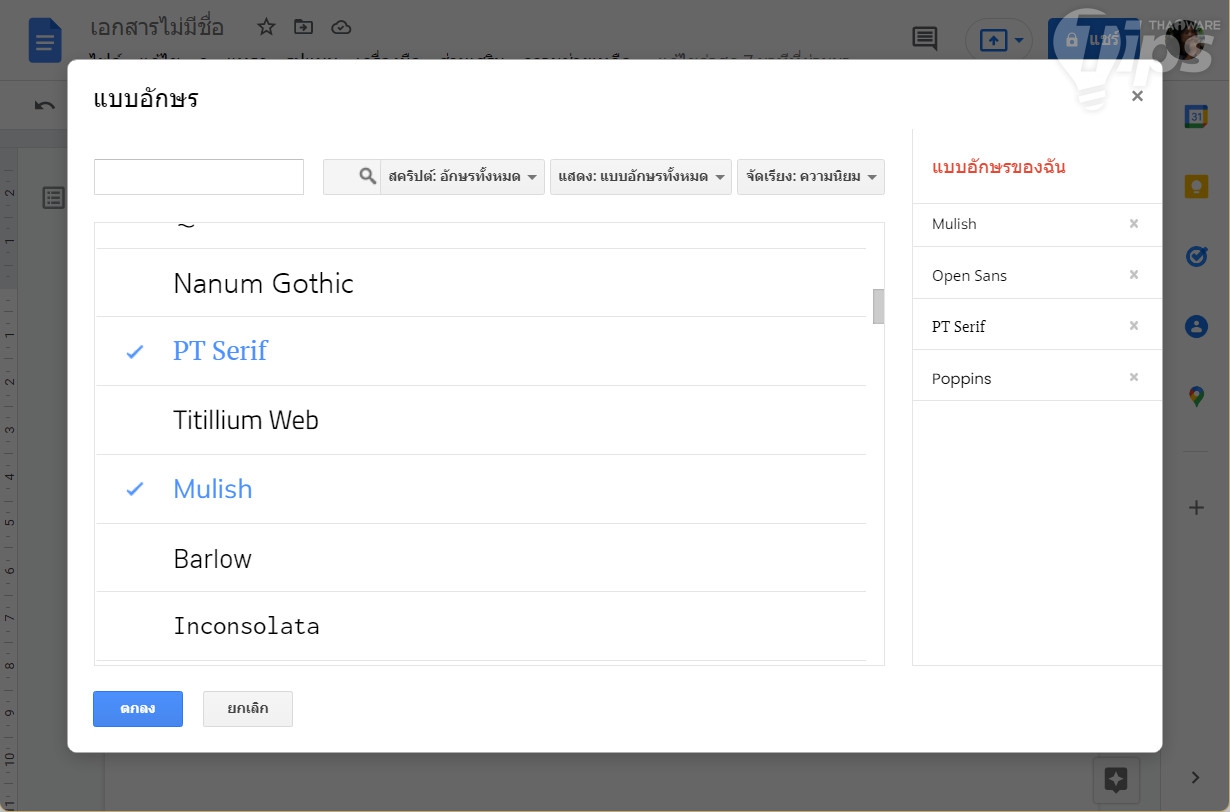
Task: Remove Mulish from My fonts list
Action: pyautogui.click(x=1134, y=224)
